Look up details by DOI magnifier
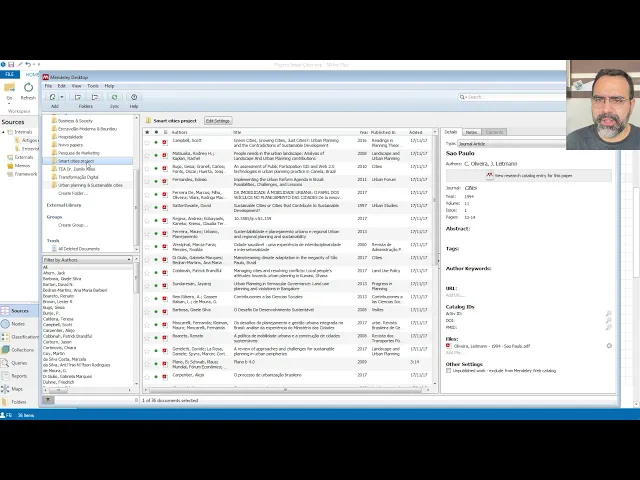The height and width of the screenshot is (480, 640). pos(609,320)
